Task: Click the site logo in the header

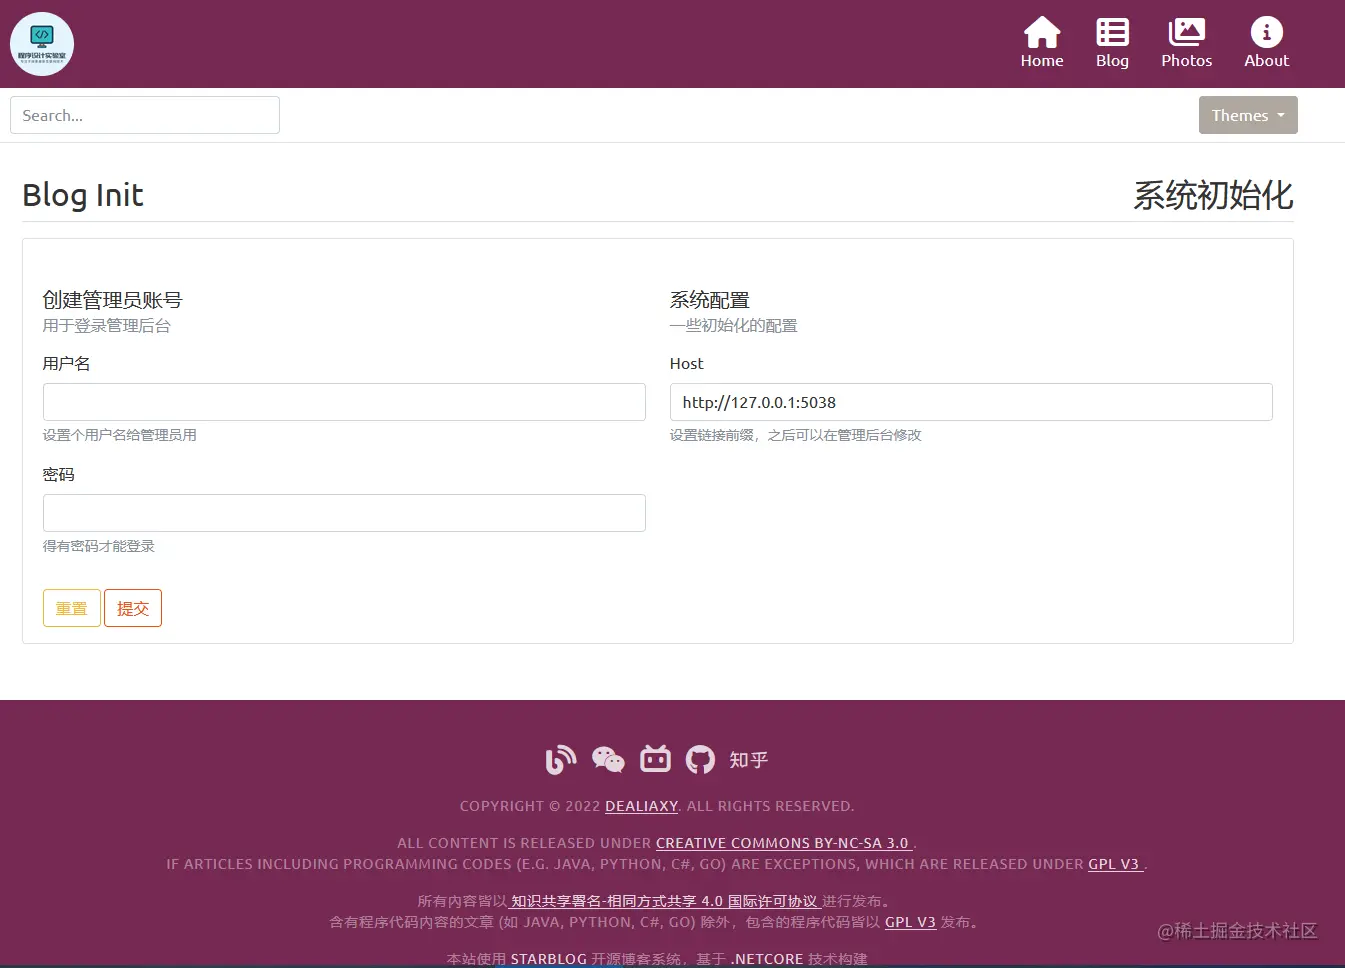Action: point(42,44)
